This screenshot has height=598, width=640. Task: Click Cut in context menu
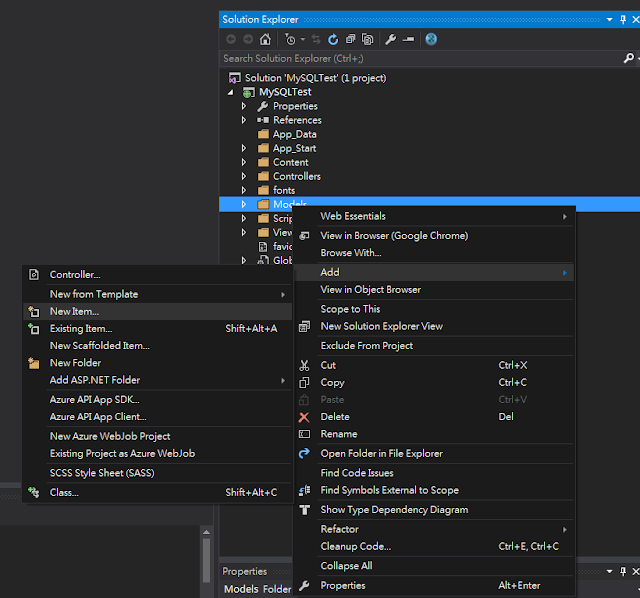433,365
